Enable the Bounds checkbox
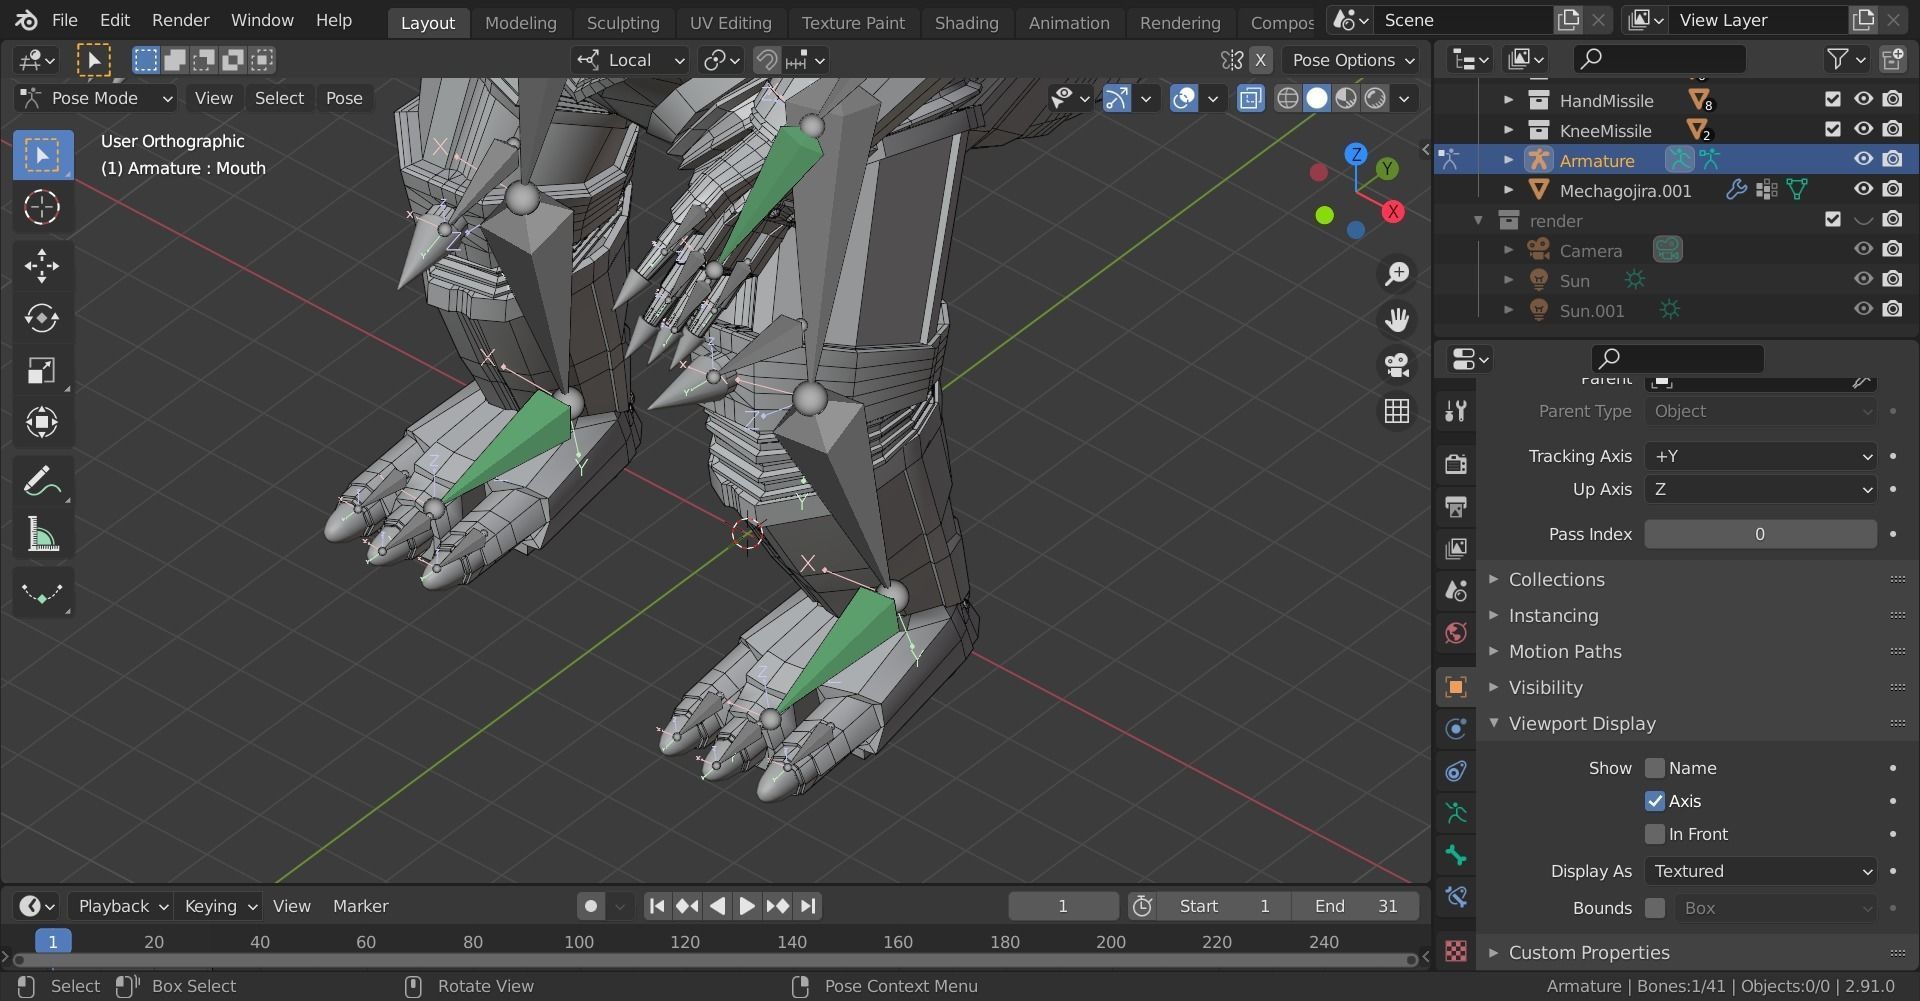The height and width of the screenshot is (1001, 1920). (1655, 908)
